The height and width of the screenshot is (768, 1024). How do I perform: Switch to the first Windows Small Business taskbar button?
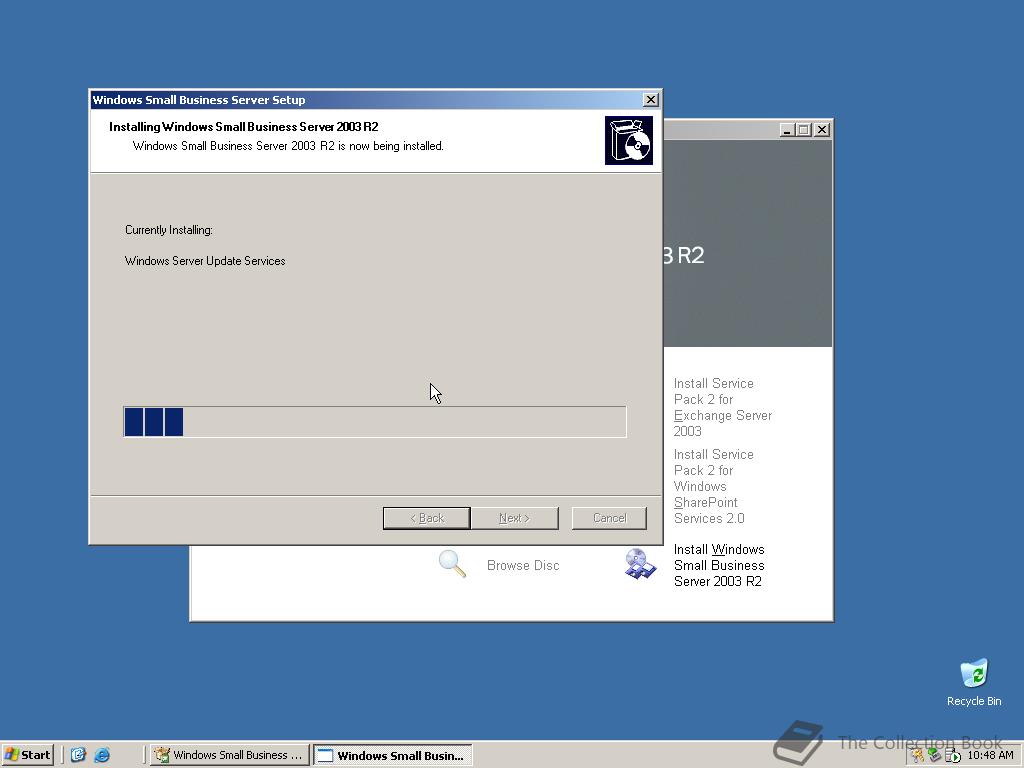(x=229, y=755)
